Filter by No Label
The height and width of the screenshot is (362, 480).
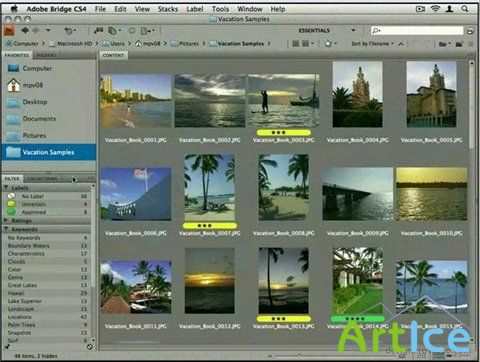[x=47, y=196]
